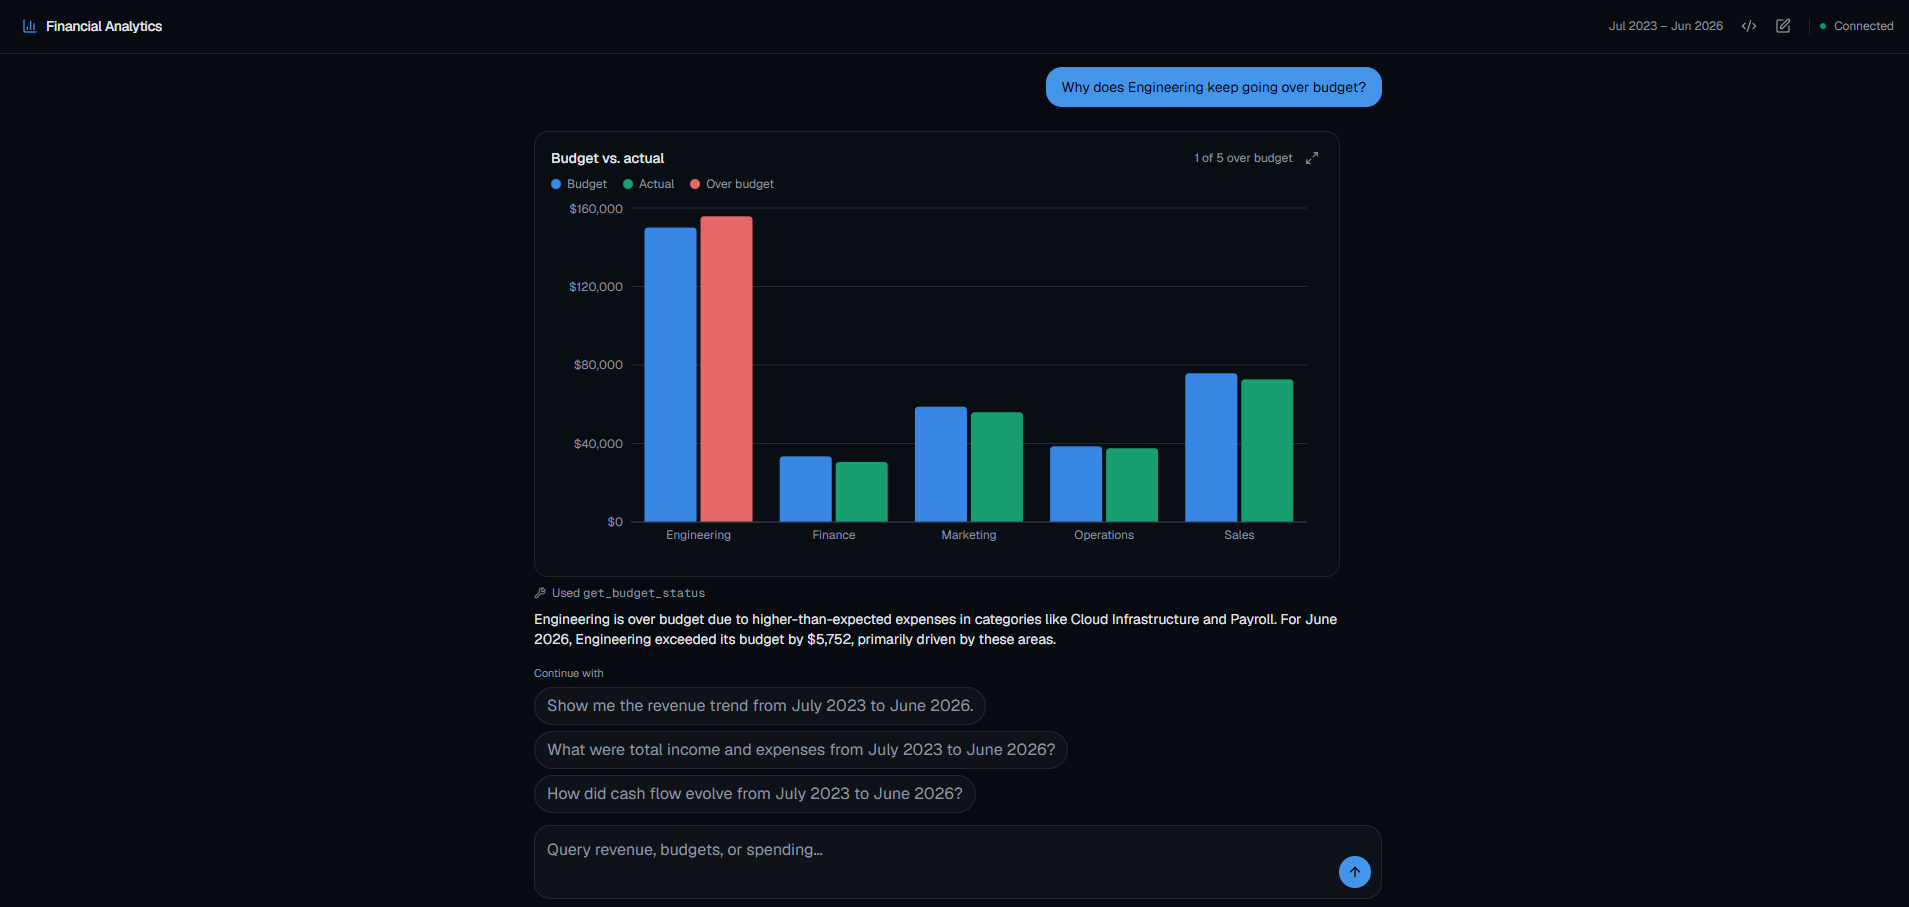Image resolution: width=1909 pixels, height=907 pixels.
Task: Click the Finance green actual bar
Action: pos(861,492)
